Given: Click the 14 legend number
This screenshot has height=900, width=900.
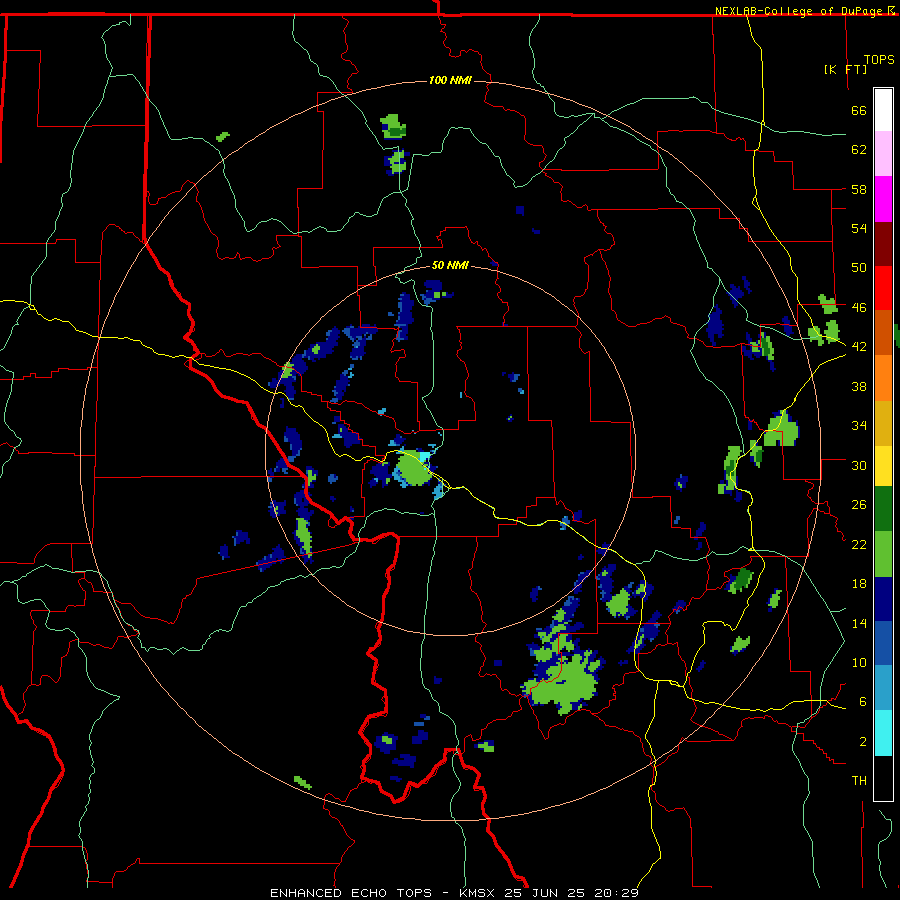Looking at the screenshot, I should pos(859,623).
